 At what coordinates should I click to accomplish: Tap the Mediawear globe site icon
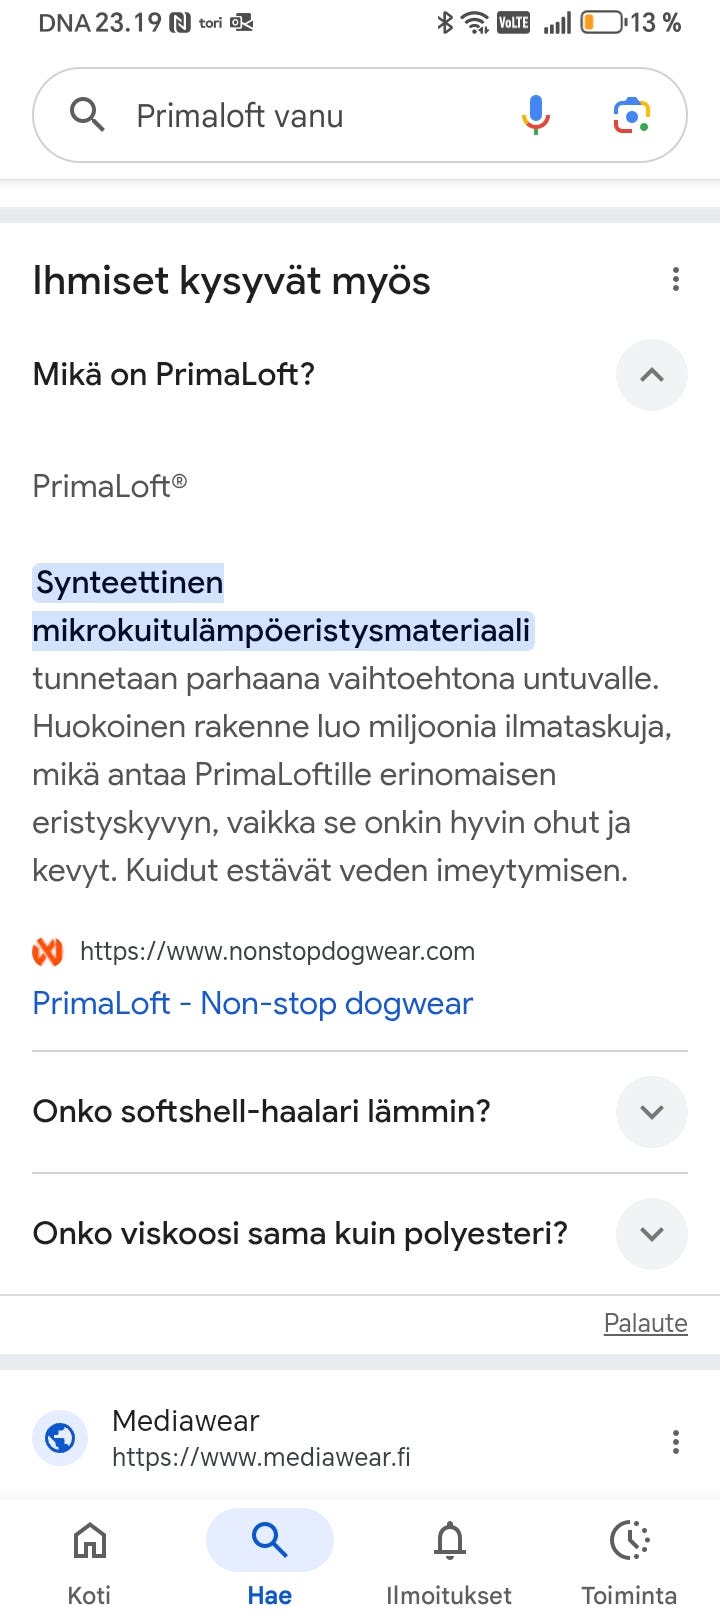point(60,1438)
